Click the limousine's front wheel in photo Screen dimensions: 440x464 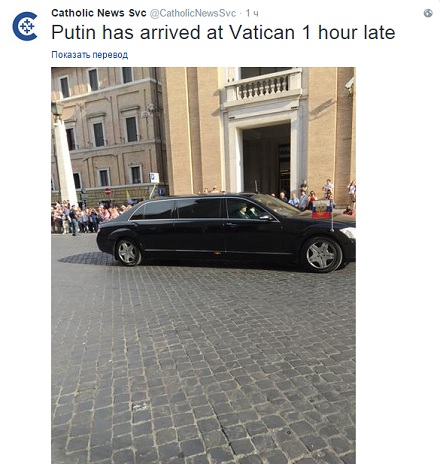322,255
